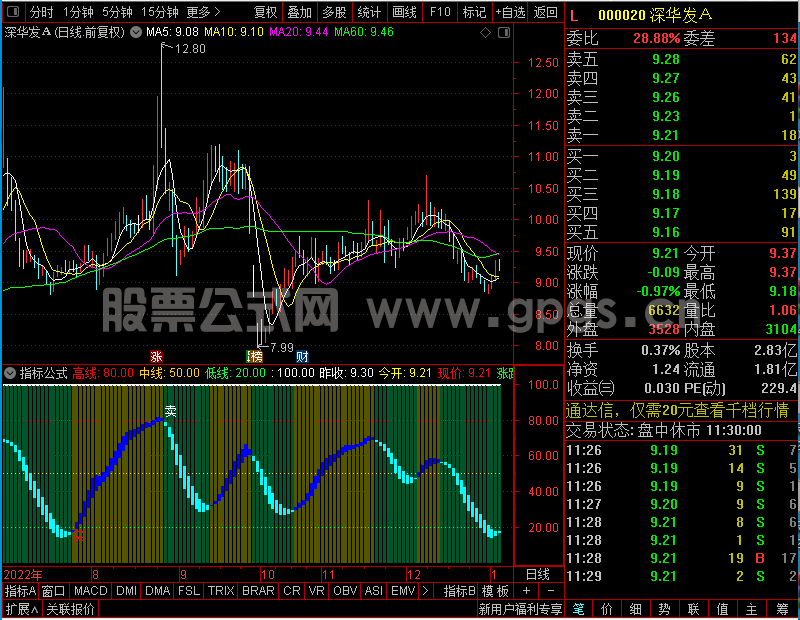Click the 叠加 overlay button
The width and height of the screenshot is (800, 620).
[x=299, y=12]
